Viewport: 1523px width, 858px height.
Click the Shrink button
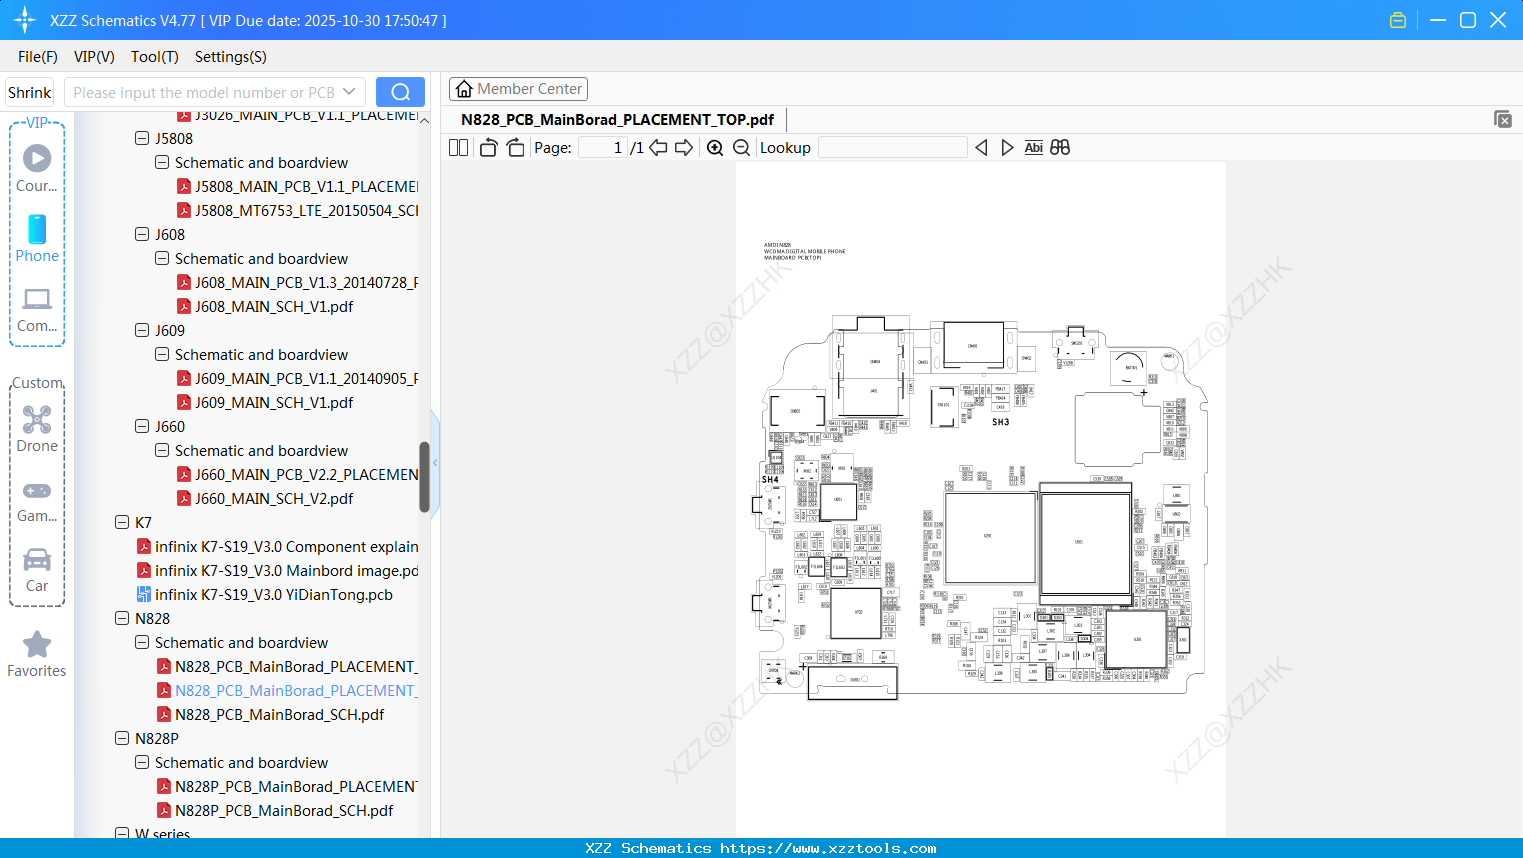tap(29, 91)
